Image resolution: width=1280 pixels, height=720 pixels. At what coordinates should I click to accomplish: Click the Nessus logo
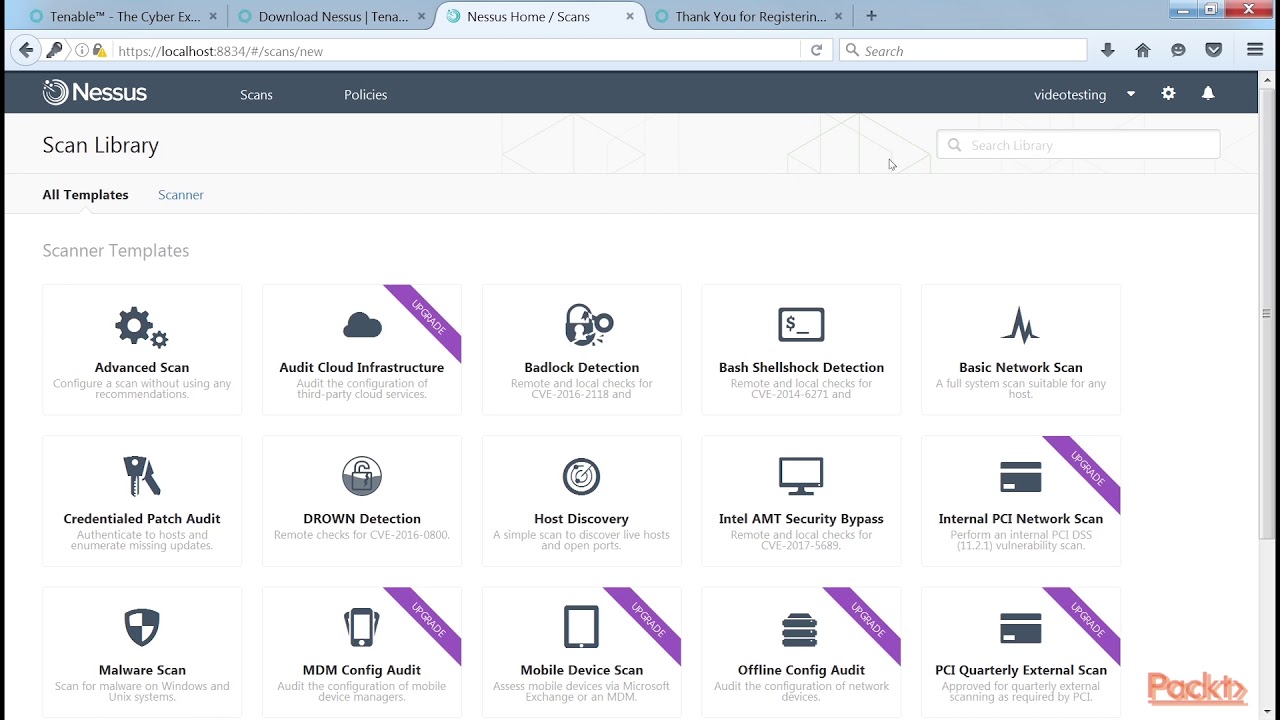click(95, 93)
